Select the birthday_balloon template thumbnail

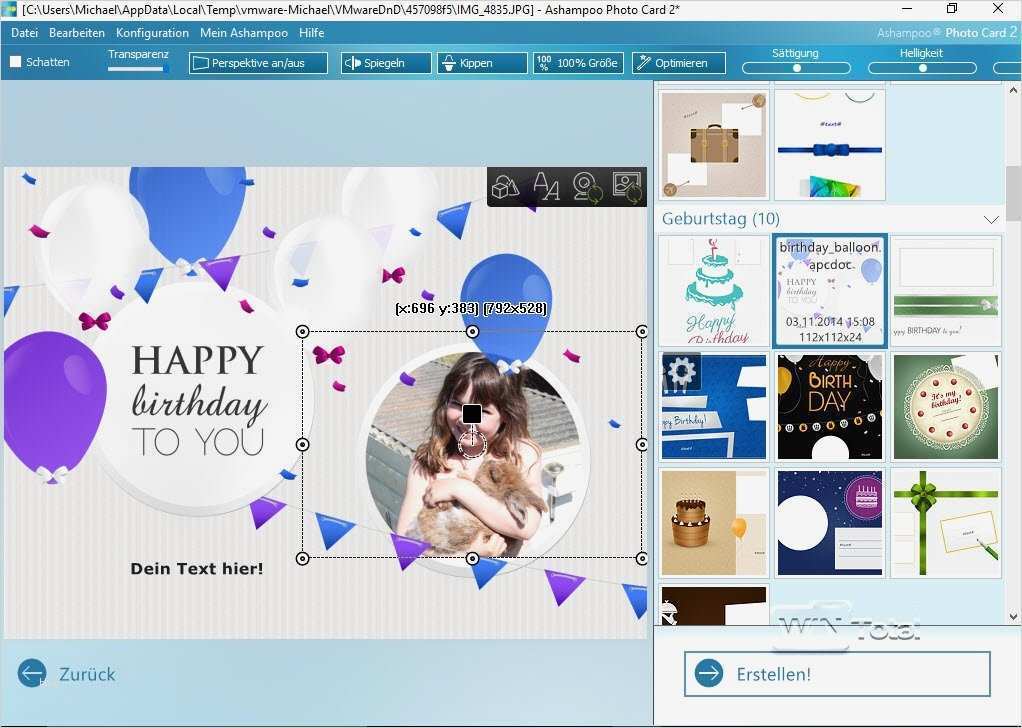coord(830,290)
